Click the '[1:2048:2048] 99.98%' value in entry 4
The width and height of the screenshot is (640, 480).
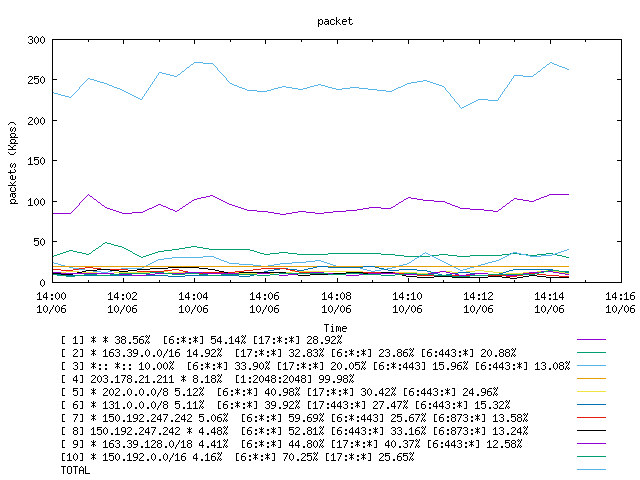click(x=294, y=379)
